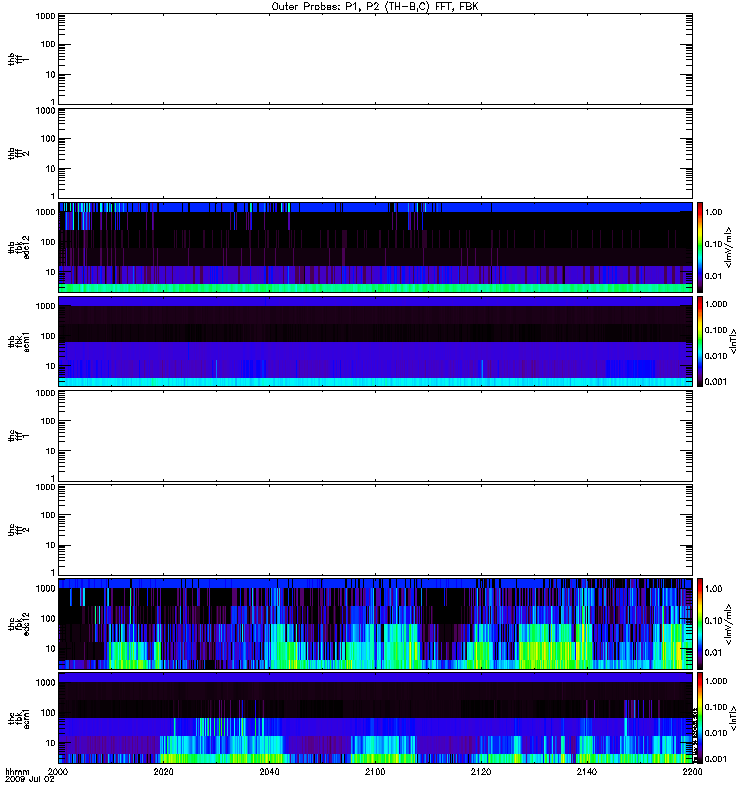This screenshot has width=750, height=800.
Task: Click the <|nT|> unit label beside thb scm1
Action: pyautogui.click(x=734, y=342)
